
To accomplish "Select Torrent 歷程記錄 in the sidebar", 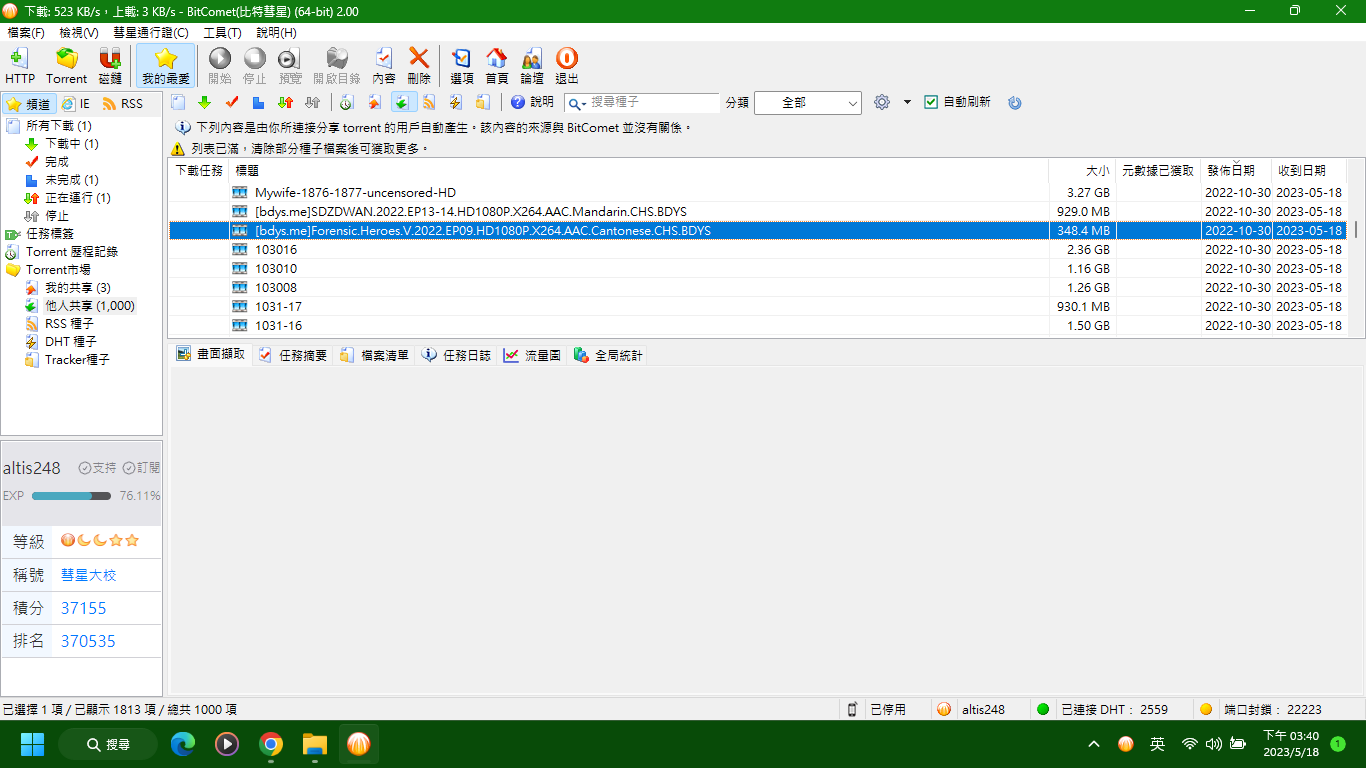I will [x=72, y=252].
